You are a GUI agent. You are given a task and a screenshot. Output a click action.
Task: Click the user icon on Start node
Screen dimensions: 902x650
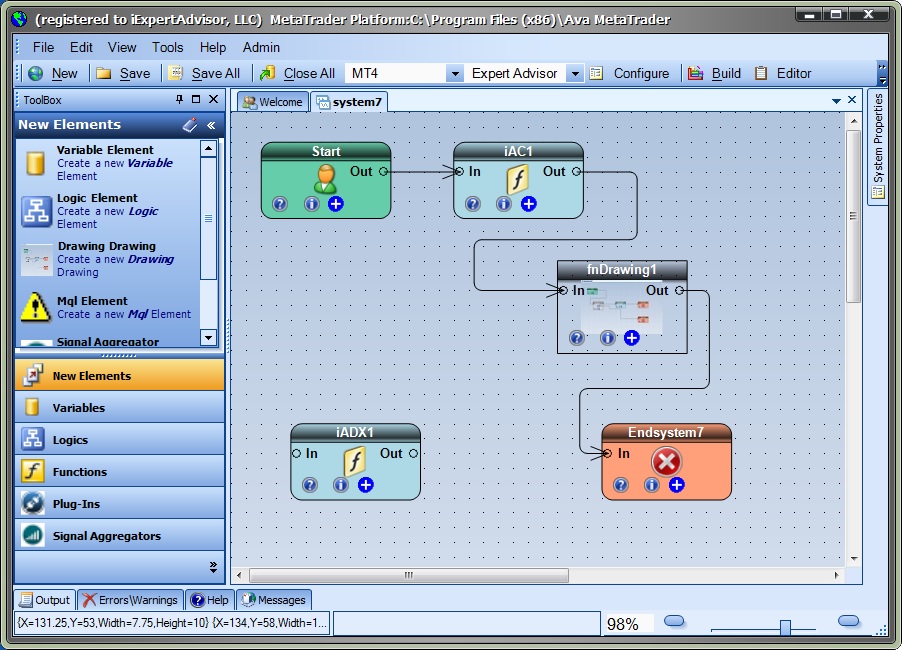tap(325, 179)
